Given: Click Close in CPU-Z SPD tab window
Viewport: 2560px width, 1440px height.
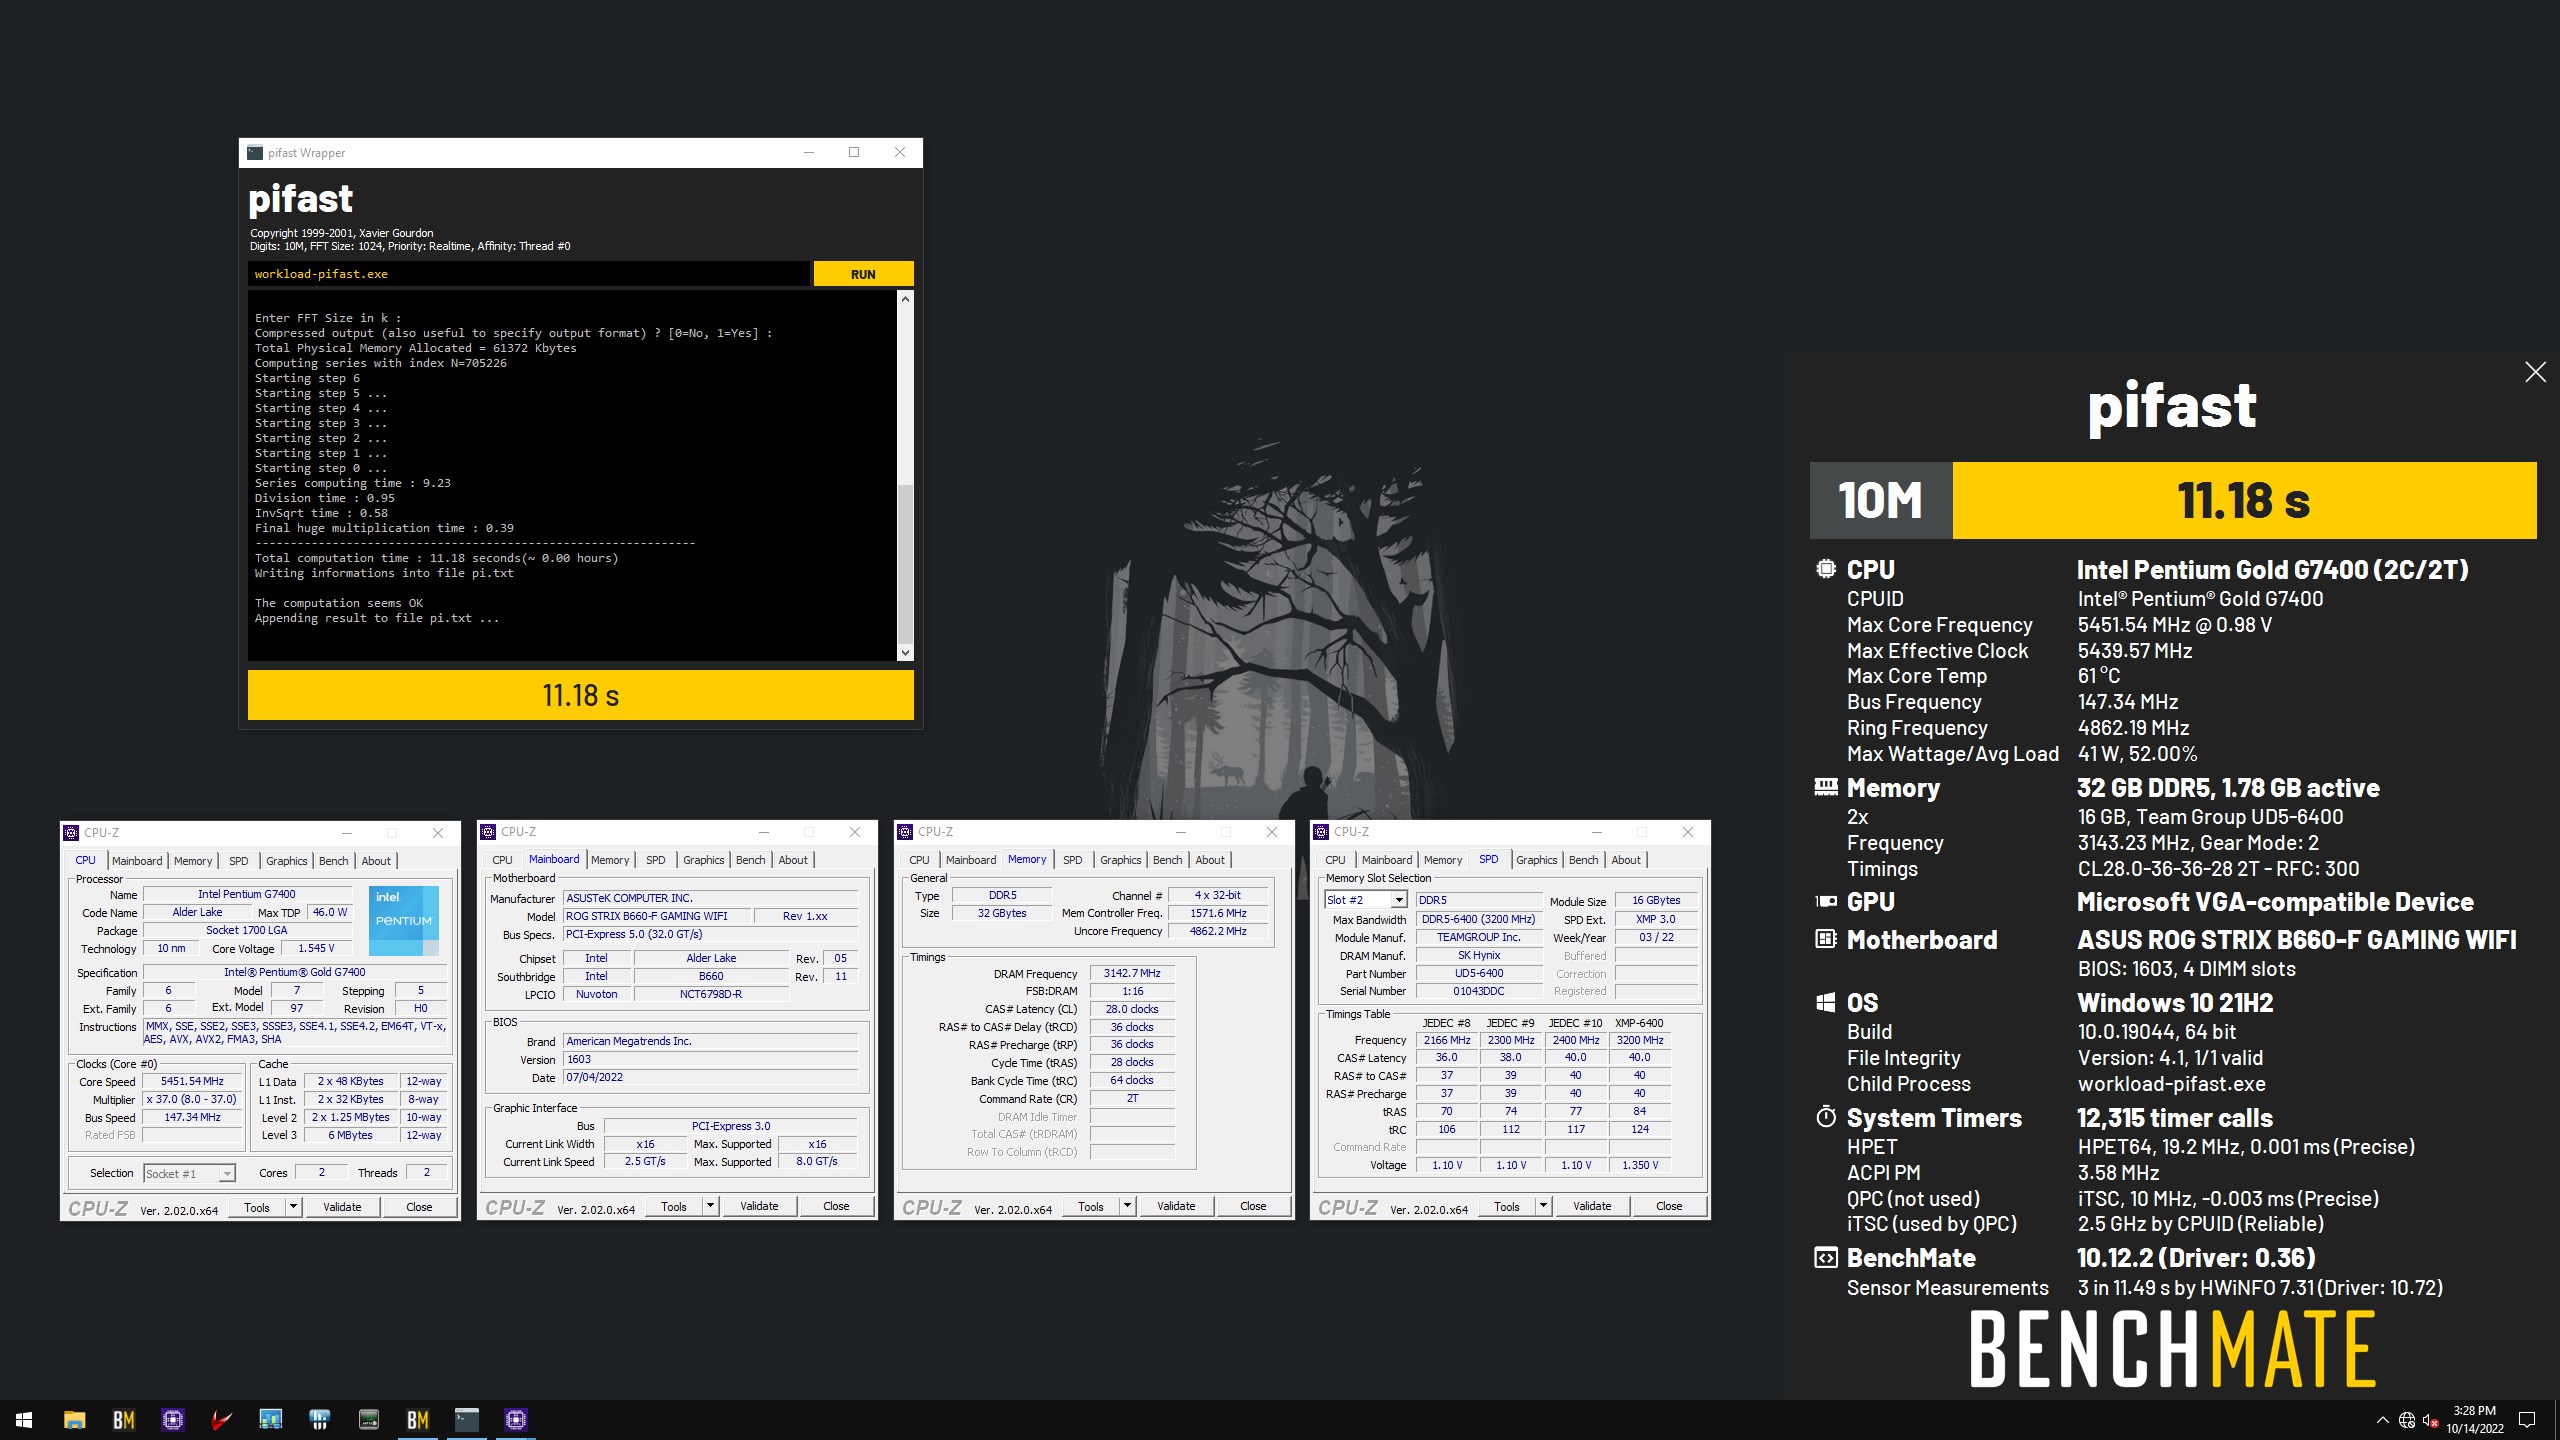Looking at the screenshot, I should pyautogui.click(x=1669, y=1206).
